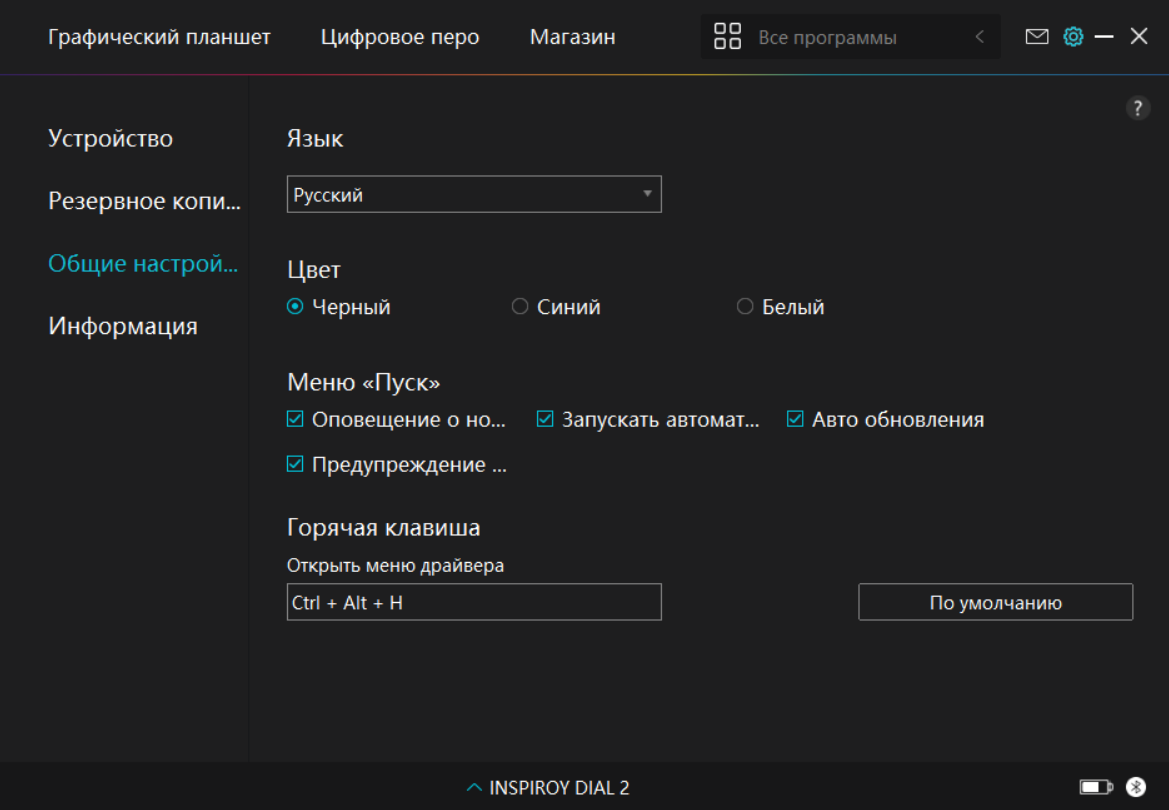Uncheck the Предупреждение option

(x=295, y=465)
